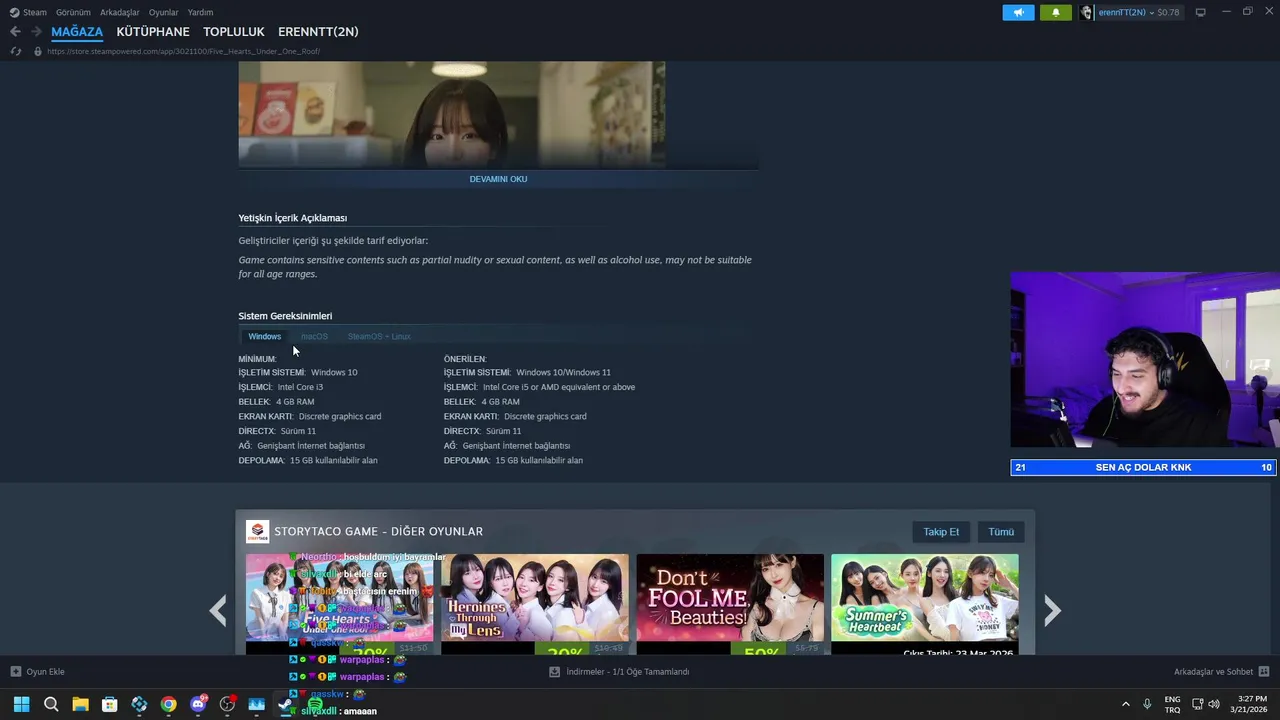Viewport: 1280px width, 720px height.
Task: Click the store URL address field
Action: [x=183, y=51]
